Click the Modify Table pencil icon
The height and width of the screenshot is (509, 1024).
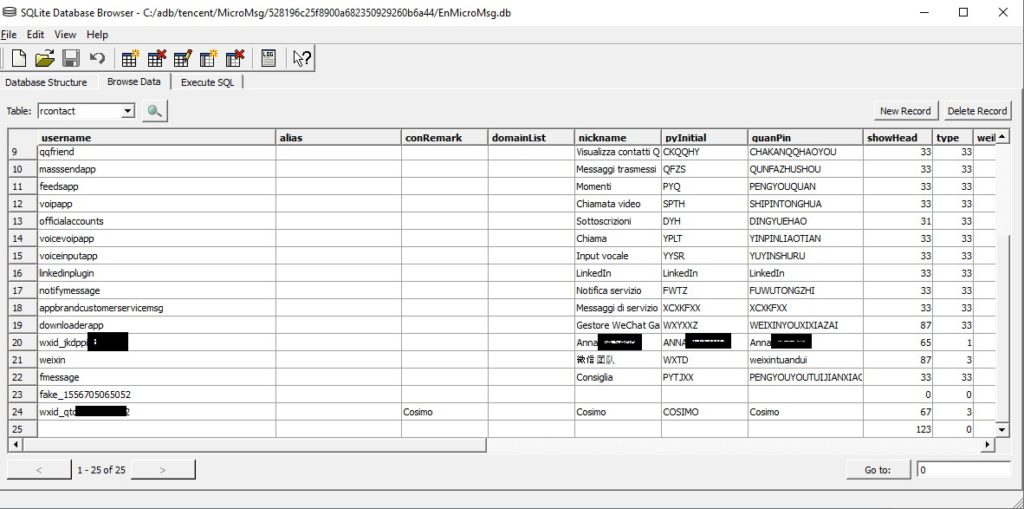click(x=183, y=59)
